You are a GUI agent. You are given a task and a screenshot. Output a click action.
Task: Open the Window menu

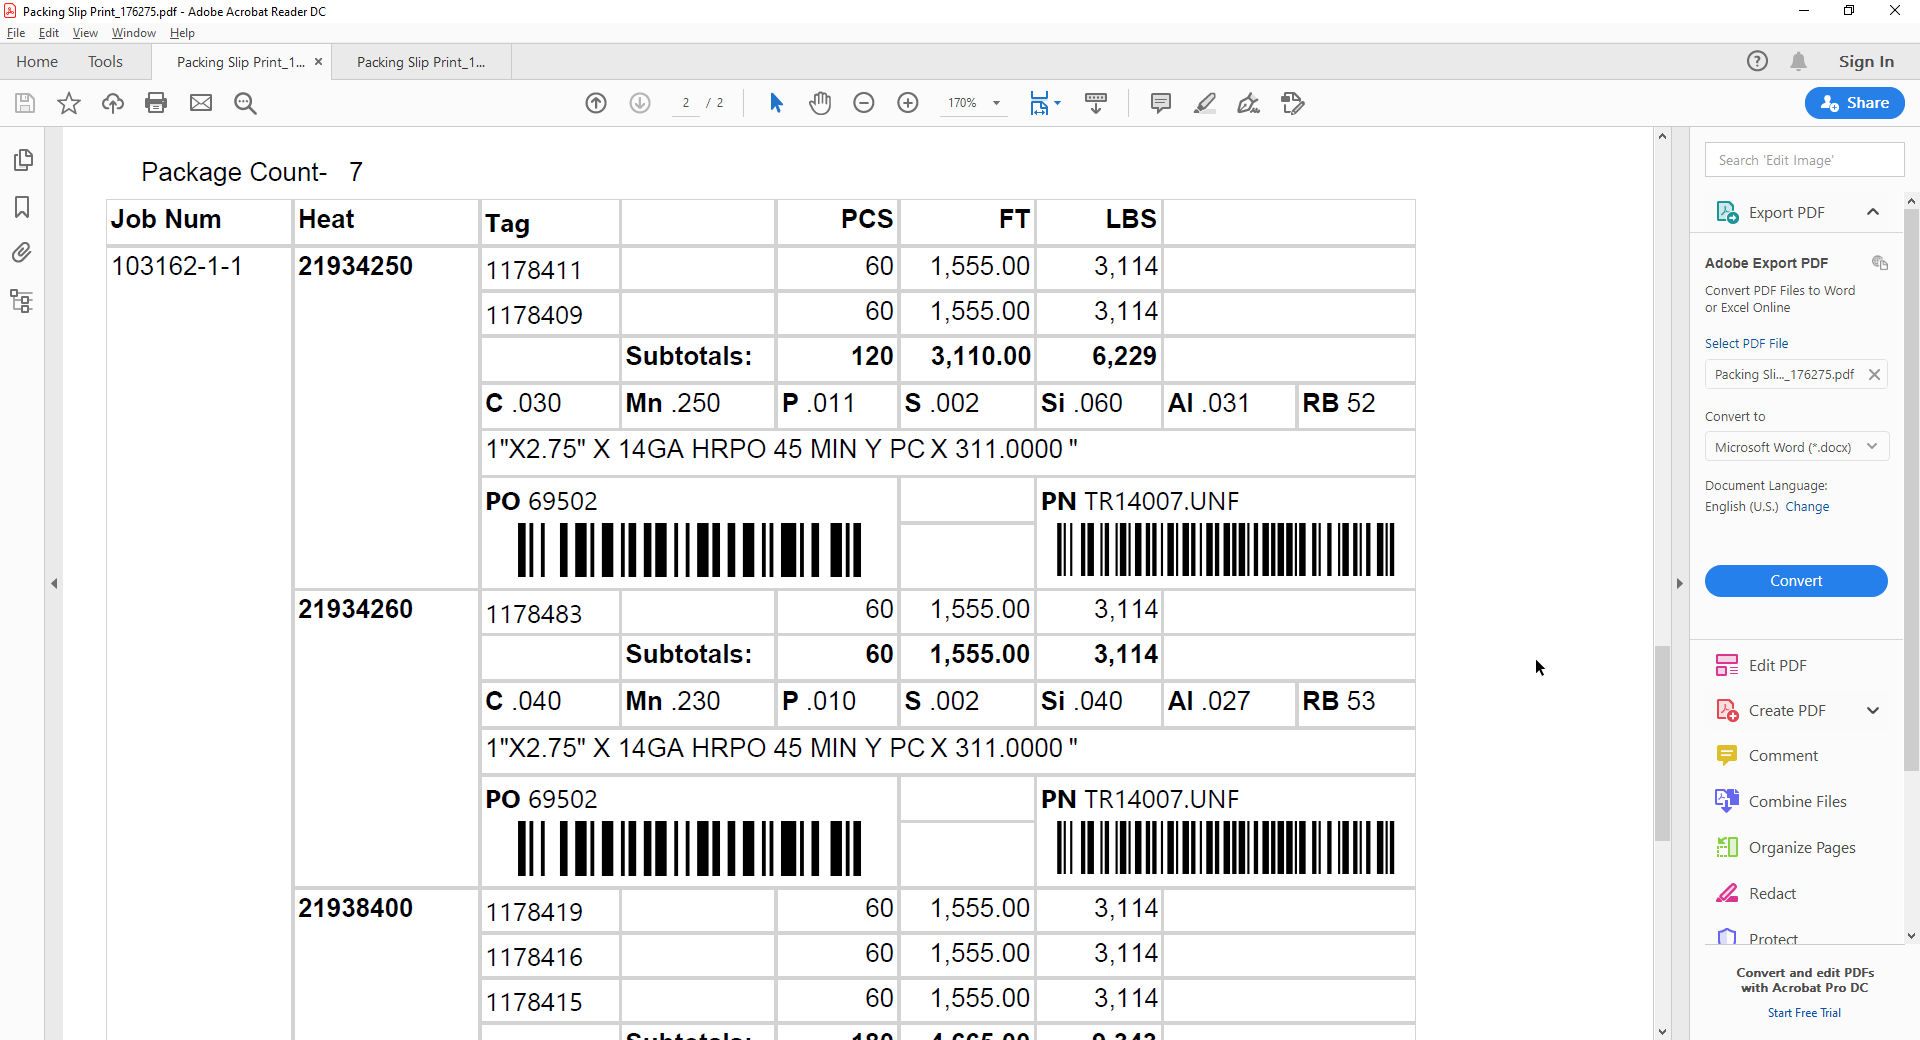click(x=134, y=33)
